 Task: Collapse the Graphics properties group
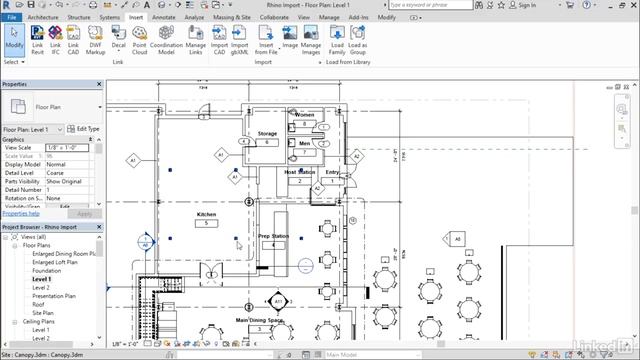[x=91, y=140]
